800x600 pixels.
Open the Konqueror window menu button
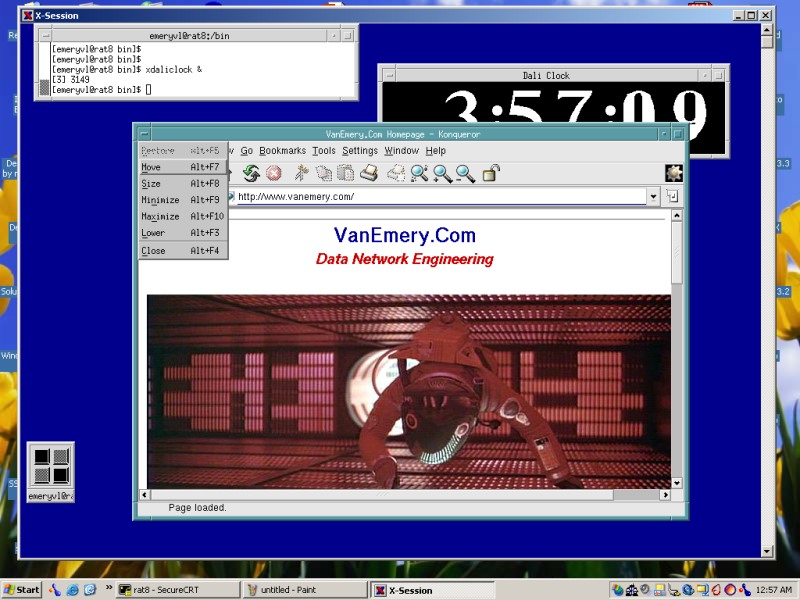pyautogui.click(x=144, y=133)
